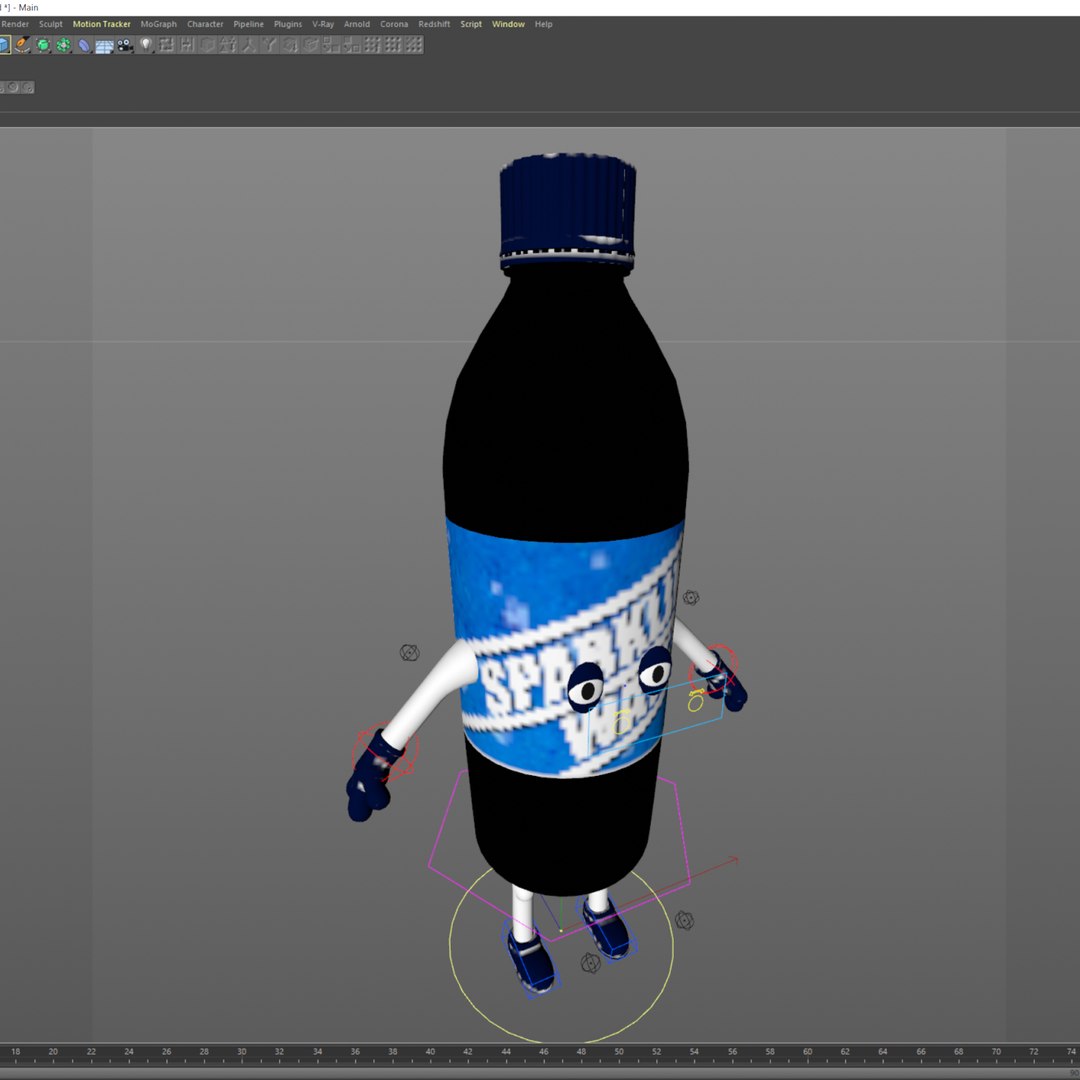Jump to frame 30 on timeline ruler
Screen dimensions: 1080x1080
point(242,1052)
